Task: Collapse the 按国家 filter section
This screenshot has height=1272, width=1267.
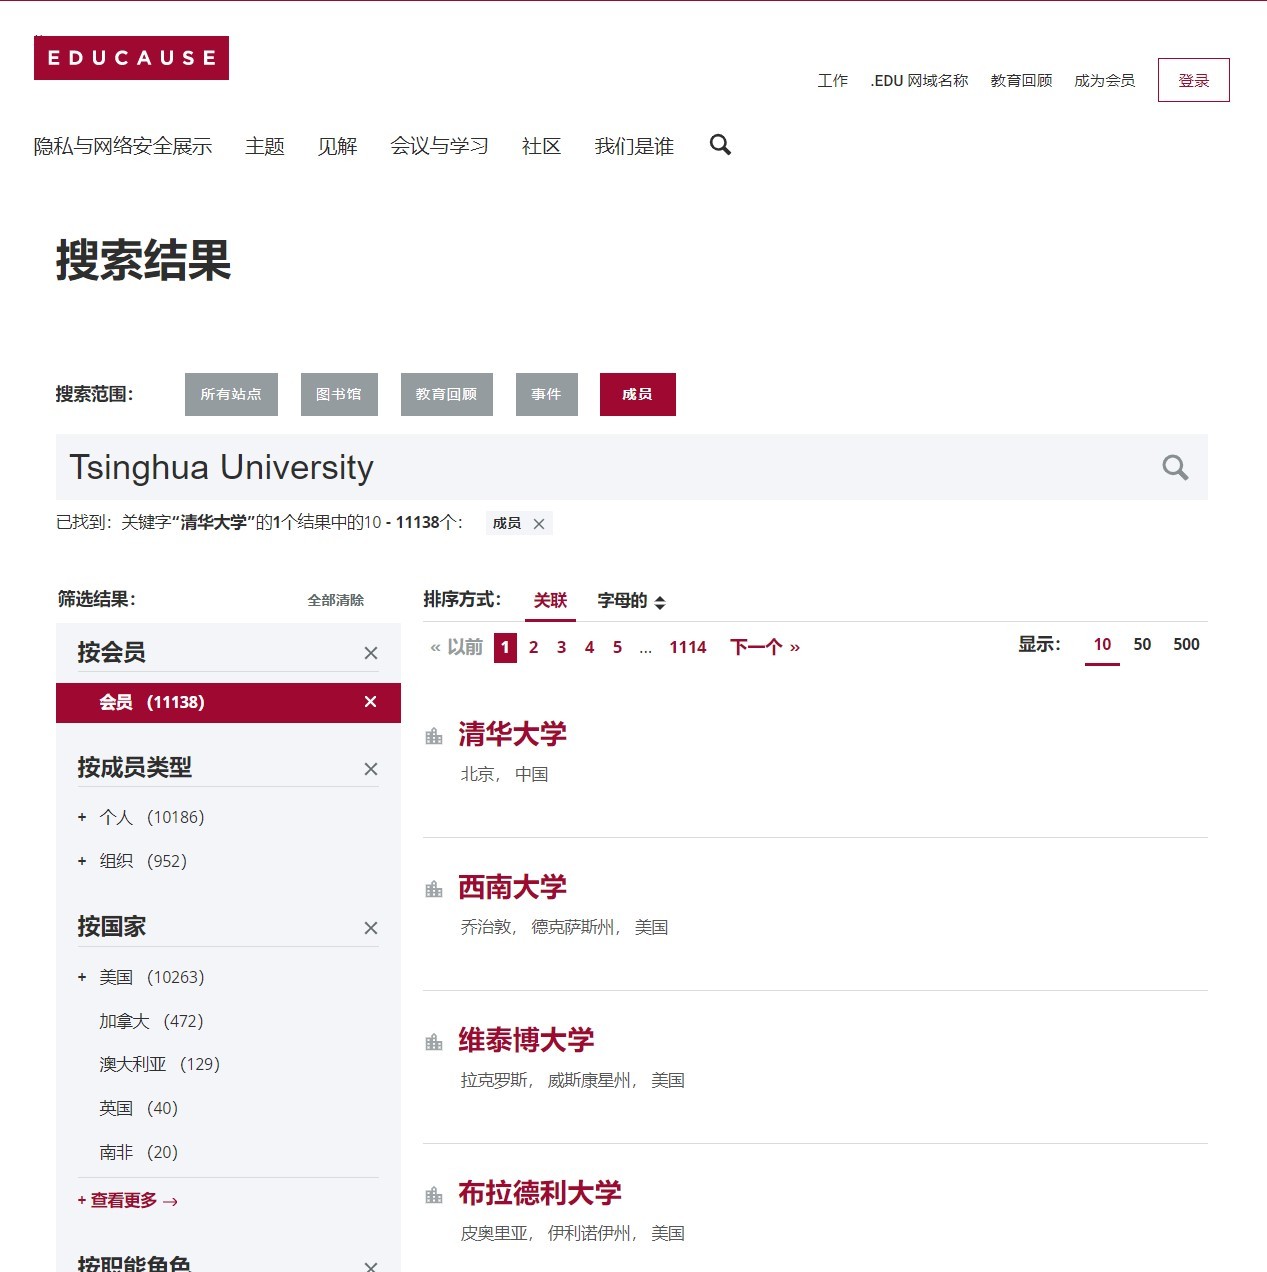Action: tap(371, 928)
